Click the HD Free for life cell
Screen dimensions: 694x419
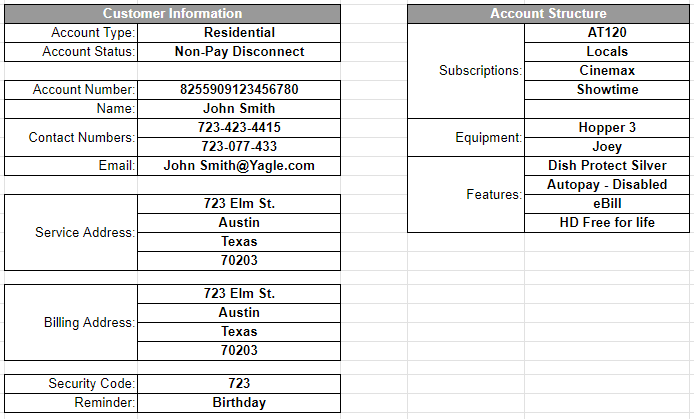point(607,223)
